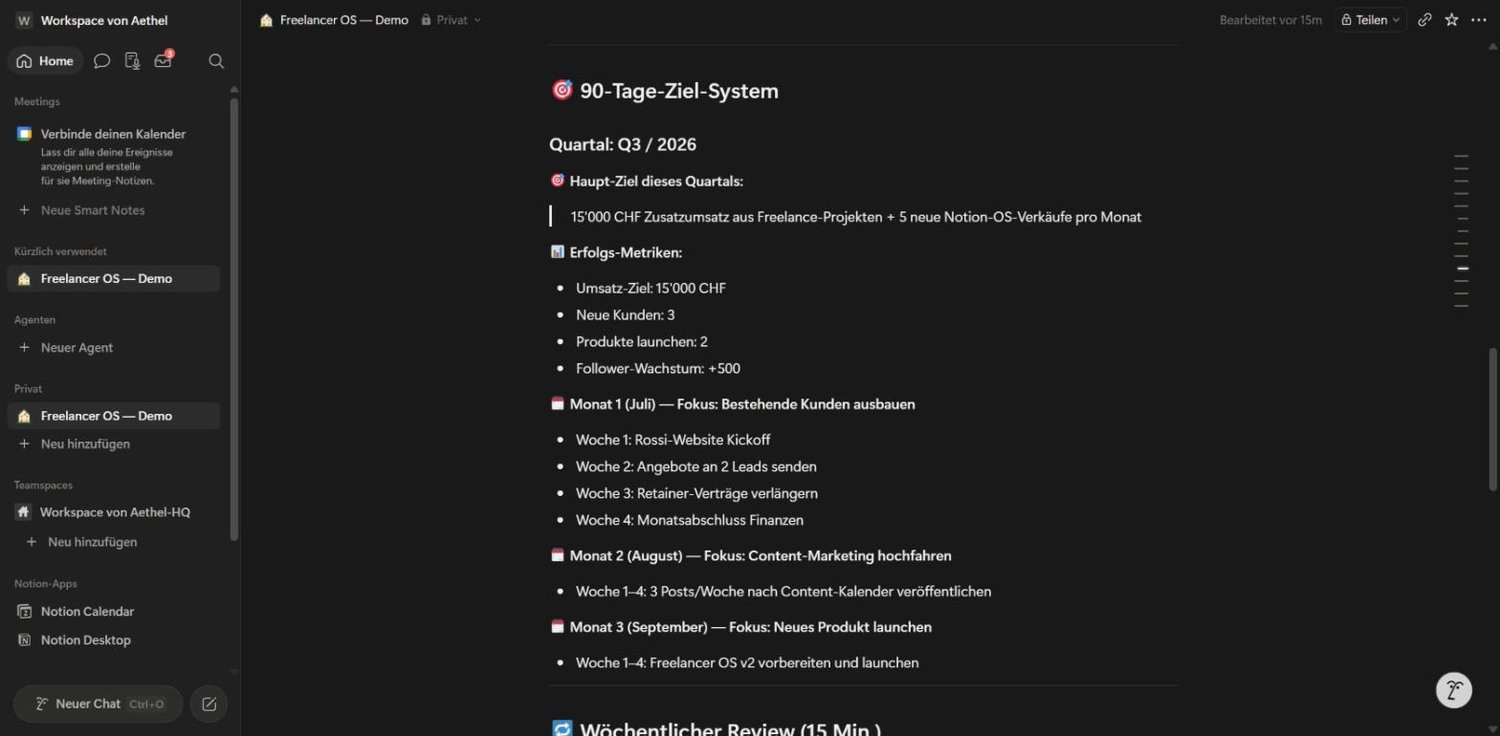Viewport: 1500px width, 736px height.
Task: Click the search magnifier icon in sidebar
Action: [216, 61]
